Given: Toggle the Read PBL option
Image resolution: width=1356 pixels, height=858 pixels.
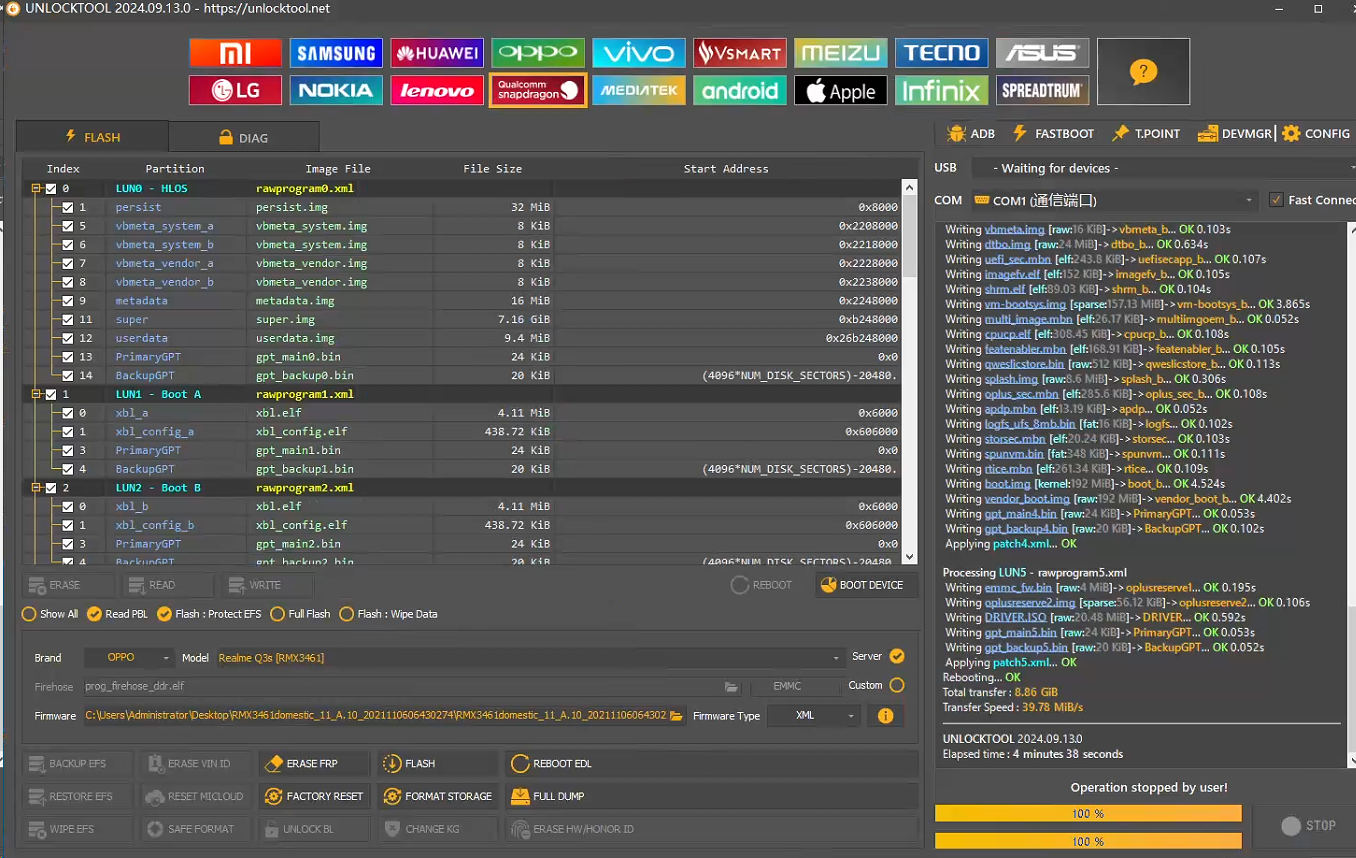Looking at the screenshot, I should coord(117,614).
